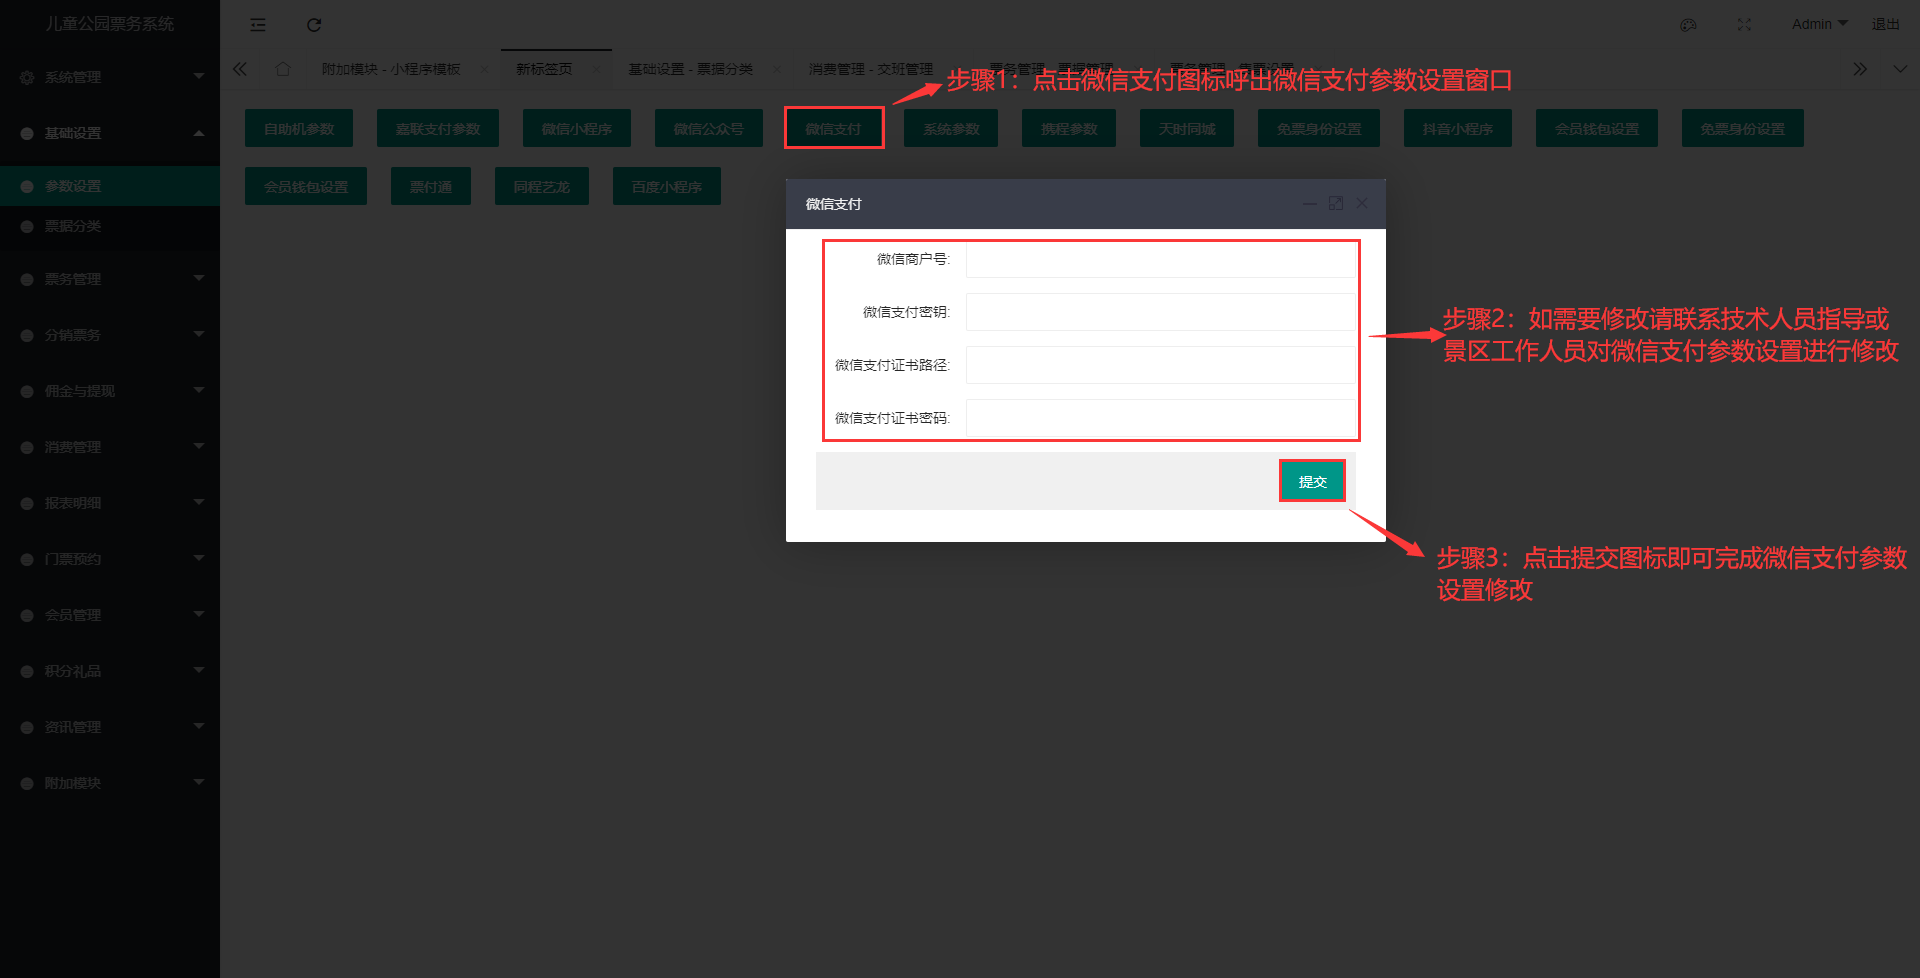Click the 提交 submit button
1920x978 pixels.
(x=1312, y=481)
